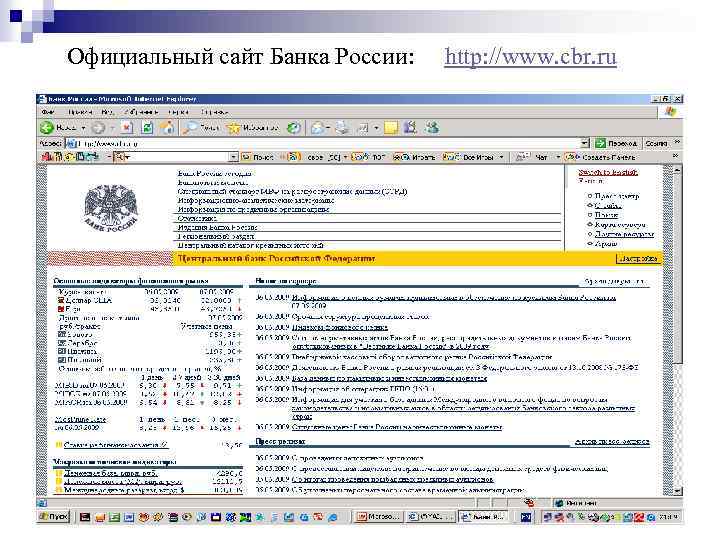Click the green Back (Назад) arrow
This screenshot has height=540, width=720.
[x=47, y=128]
